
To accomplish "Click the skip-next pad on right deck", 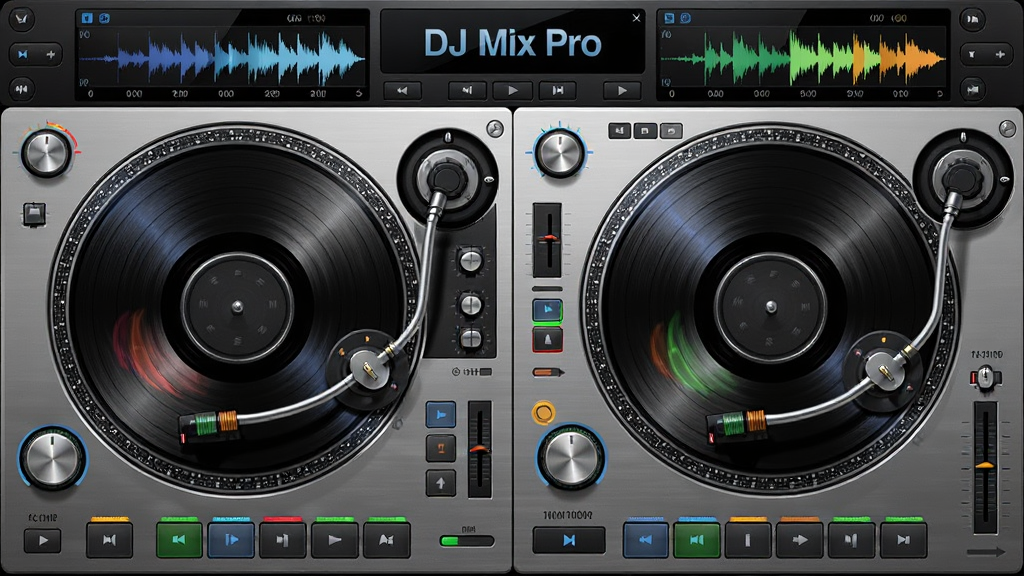I will (904, 539).
